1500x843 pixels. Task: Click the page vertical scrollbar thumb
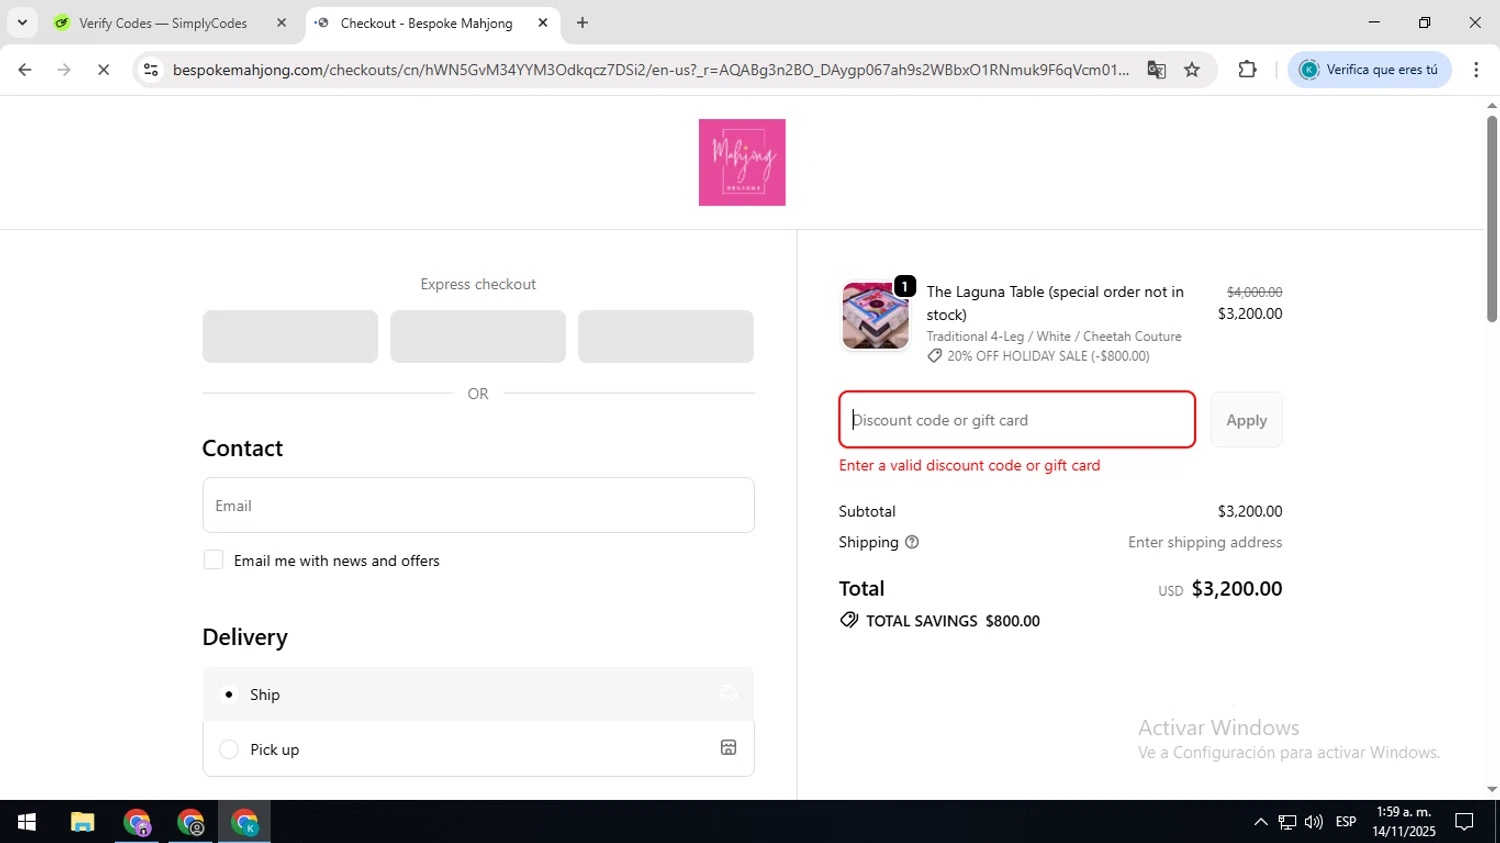pyautogui.click(x=1491, y=218)
